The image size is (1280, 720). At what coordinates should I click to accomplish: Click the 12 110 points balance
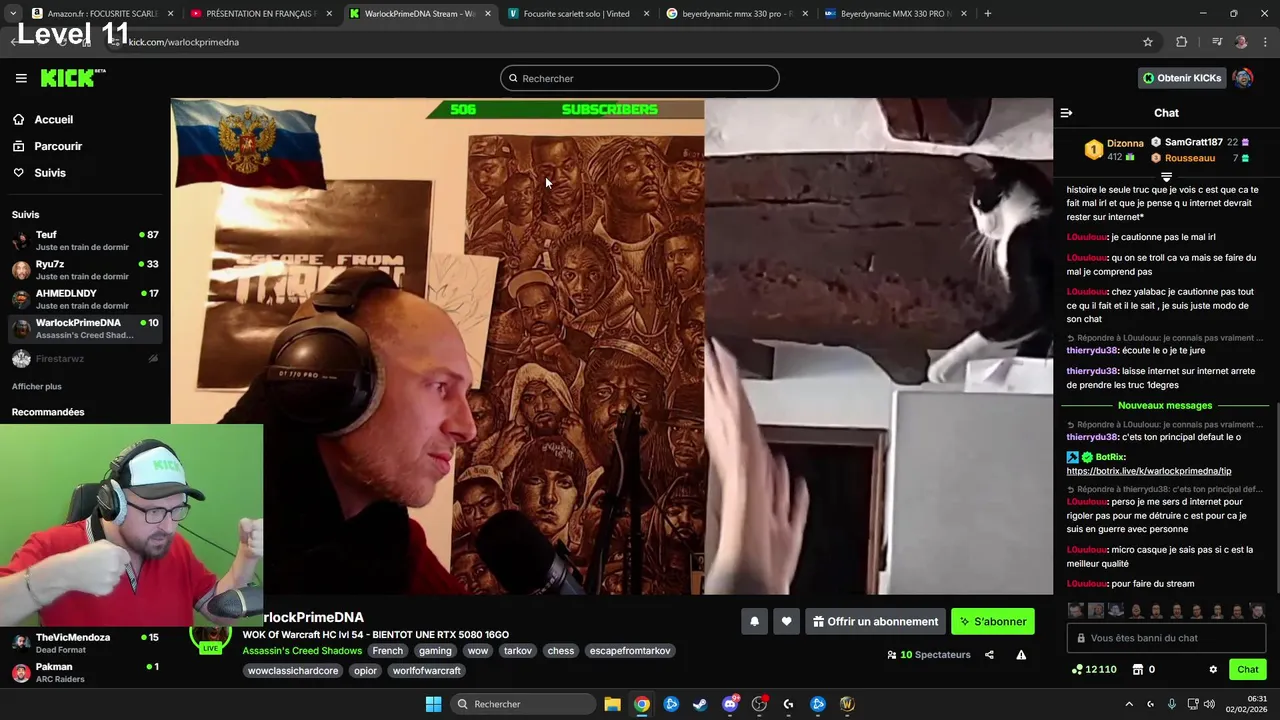click(x=1094, y=670)
